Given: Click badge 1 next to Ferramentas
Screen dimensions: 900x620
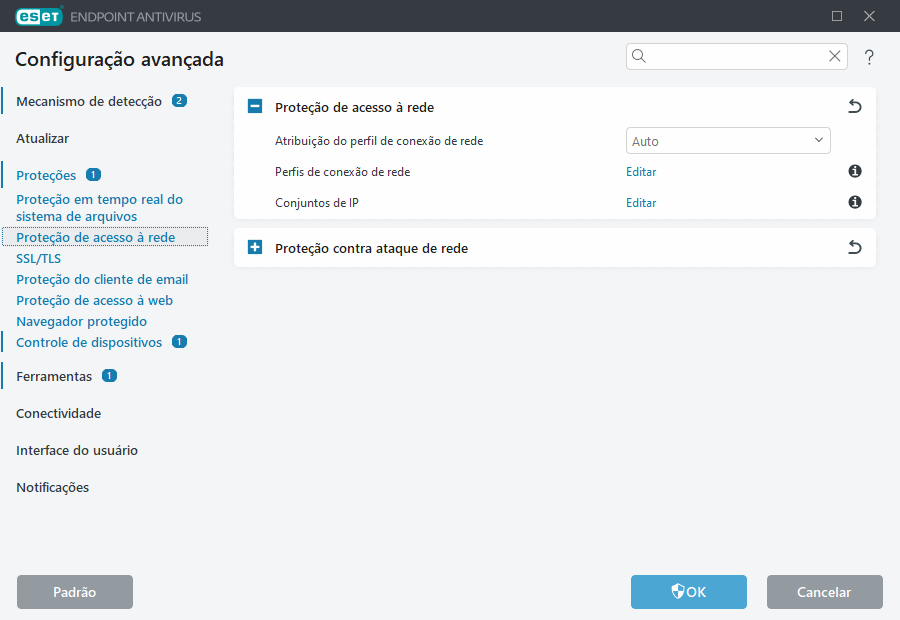Looking at the screenshot, I should 110,375.
